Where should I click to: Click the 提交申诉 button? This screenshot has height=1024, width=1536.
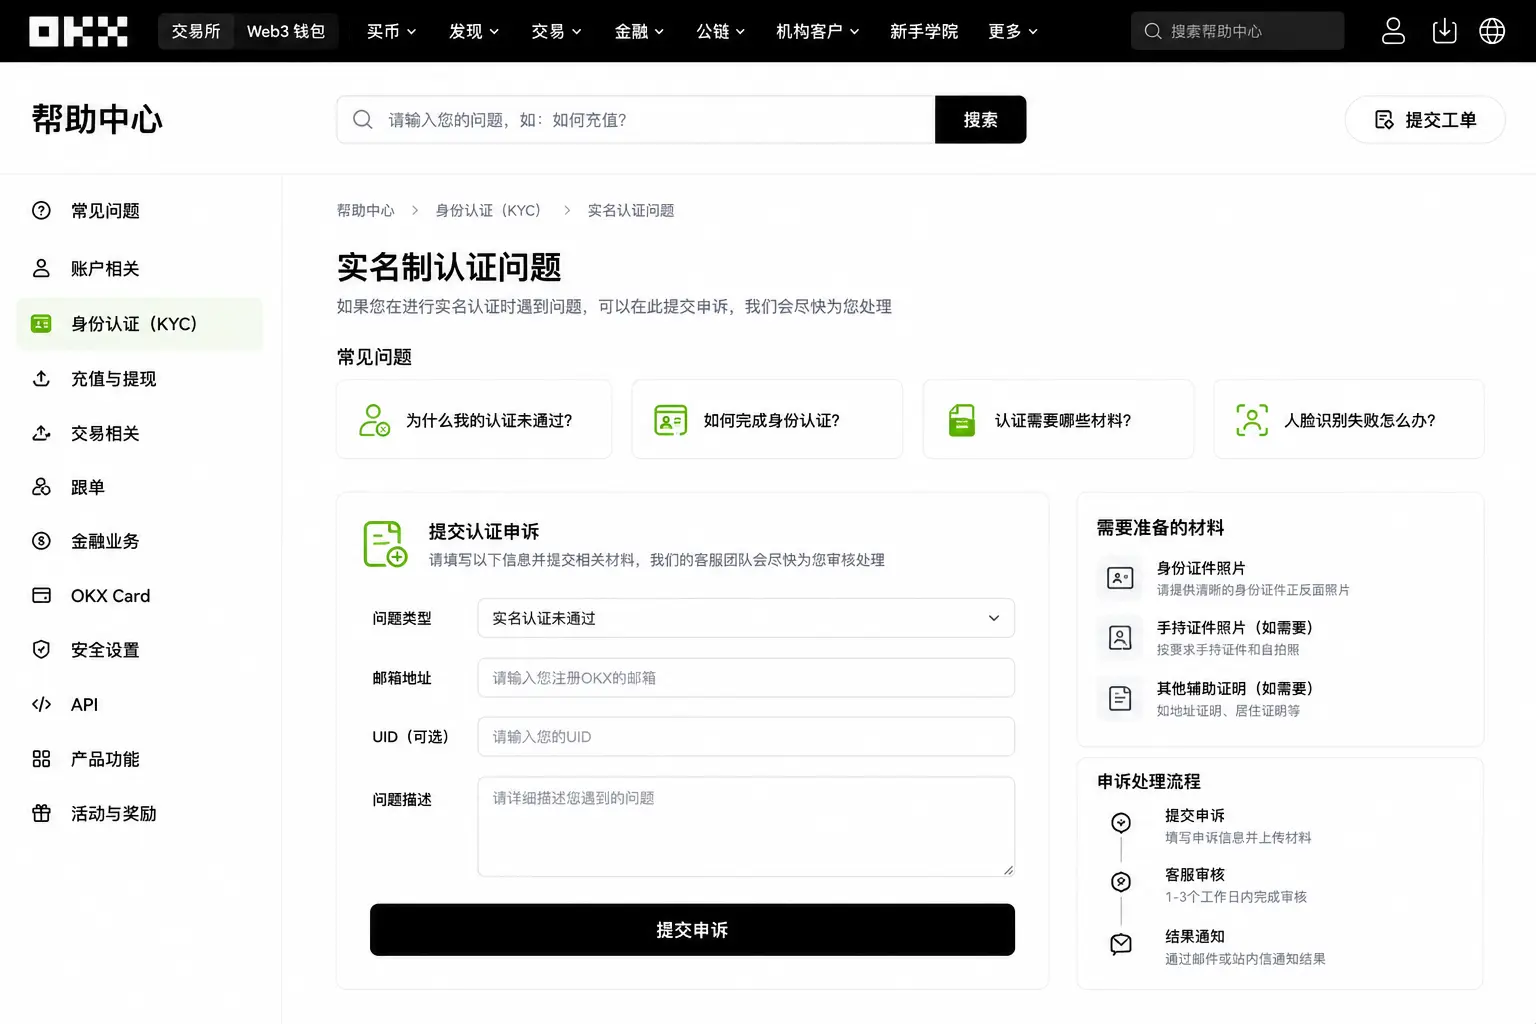[x=692, y=930]
